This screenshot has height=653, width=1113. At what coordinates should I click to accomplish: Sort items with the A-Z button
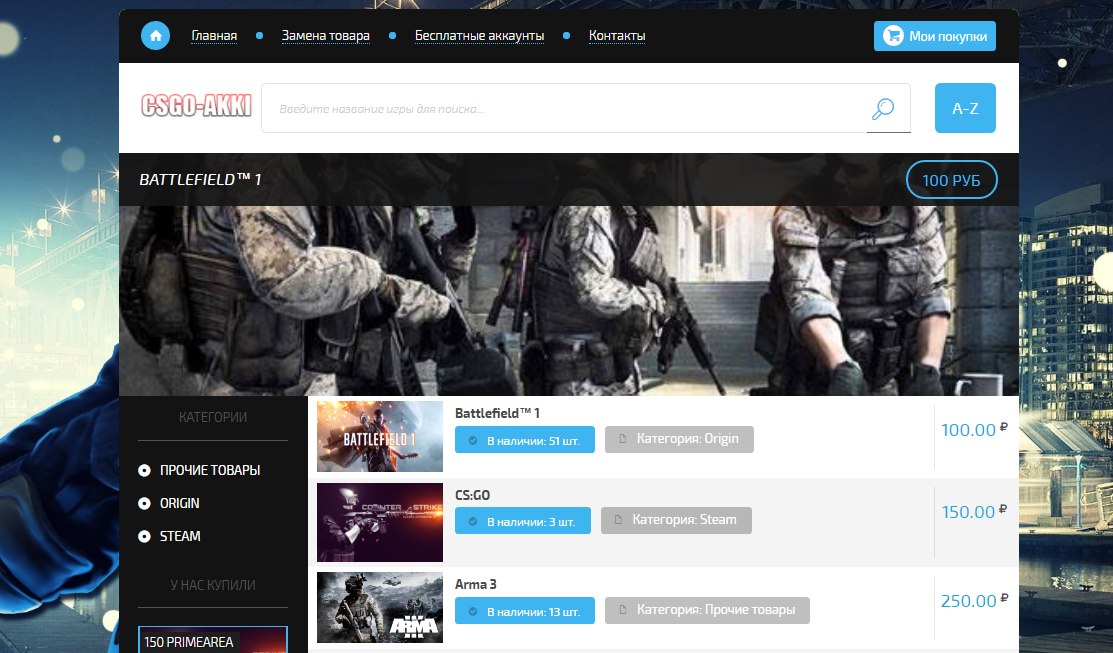point(965,108)
